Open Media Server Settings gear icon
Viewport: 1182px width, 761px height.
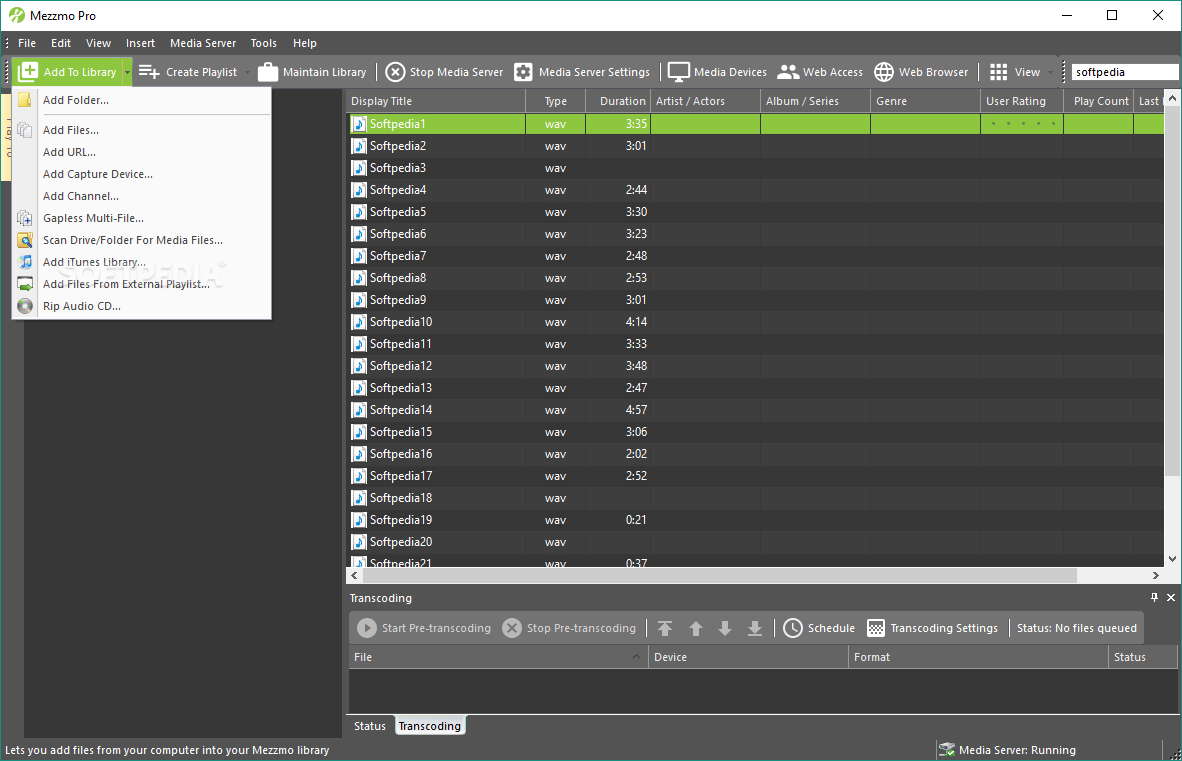point(523,72)
